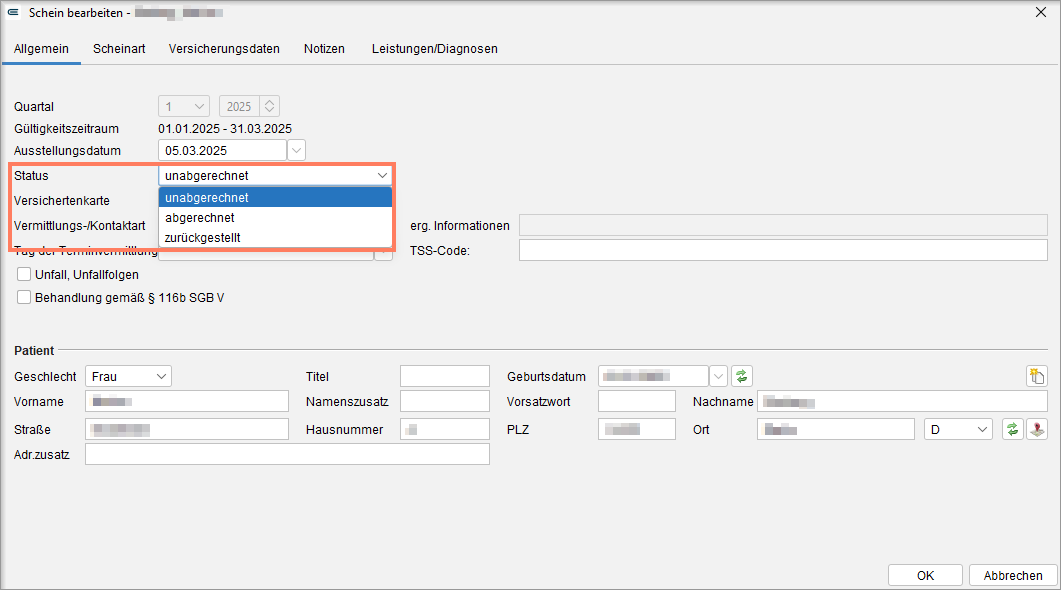The height and width of the screenshot is (590, 1061).
Task: Confirm the dialog with OK
Action: point(925,575)
